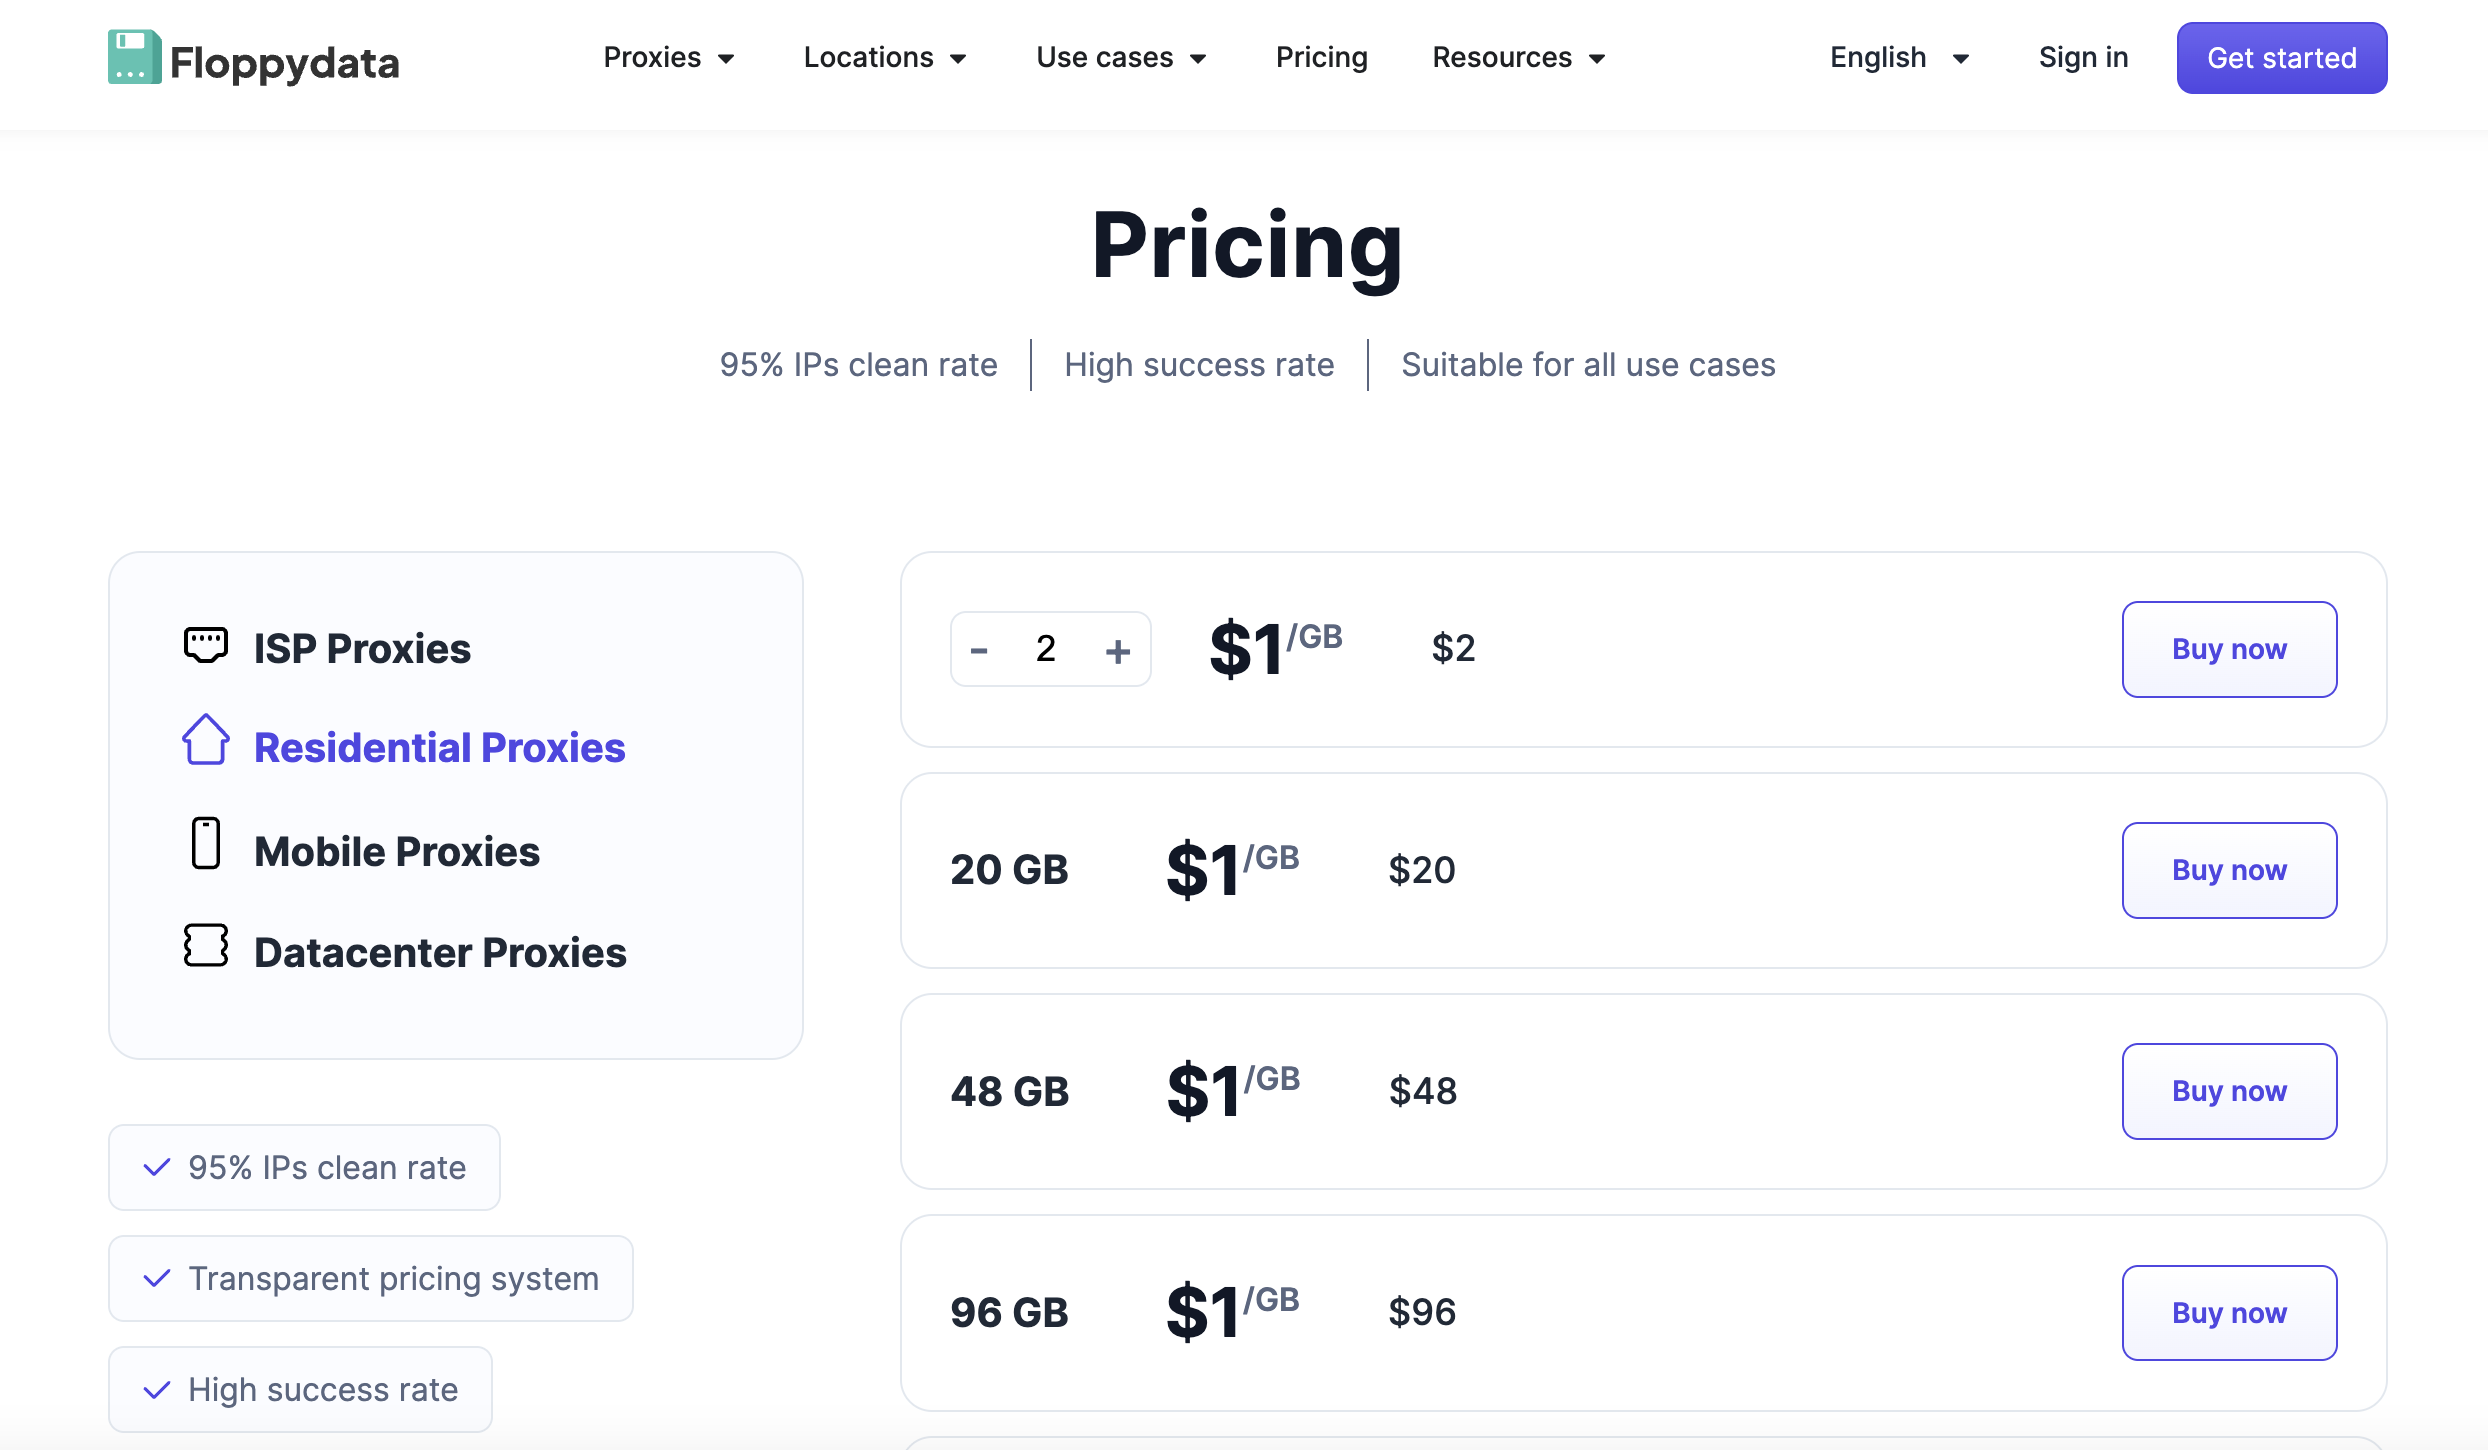Switch to Mobile Proxies pricing
This screenshot has height=1450, width=2488.
[397, 851]
